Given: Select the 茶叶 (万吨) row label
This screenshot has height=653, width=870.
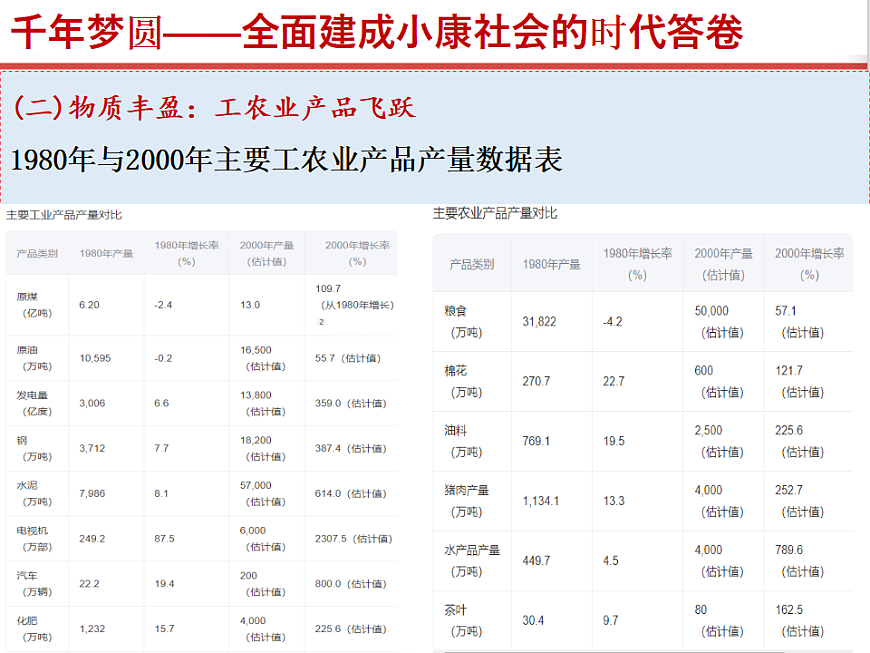Looking at the screenshot, I should (x=463, y=620).
